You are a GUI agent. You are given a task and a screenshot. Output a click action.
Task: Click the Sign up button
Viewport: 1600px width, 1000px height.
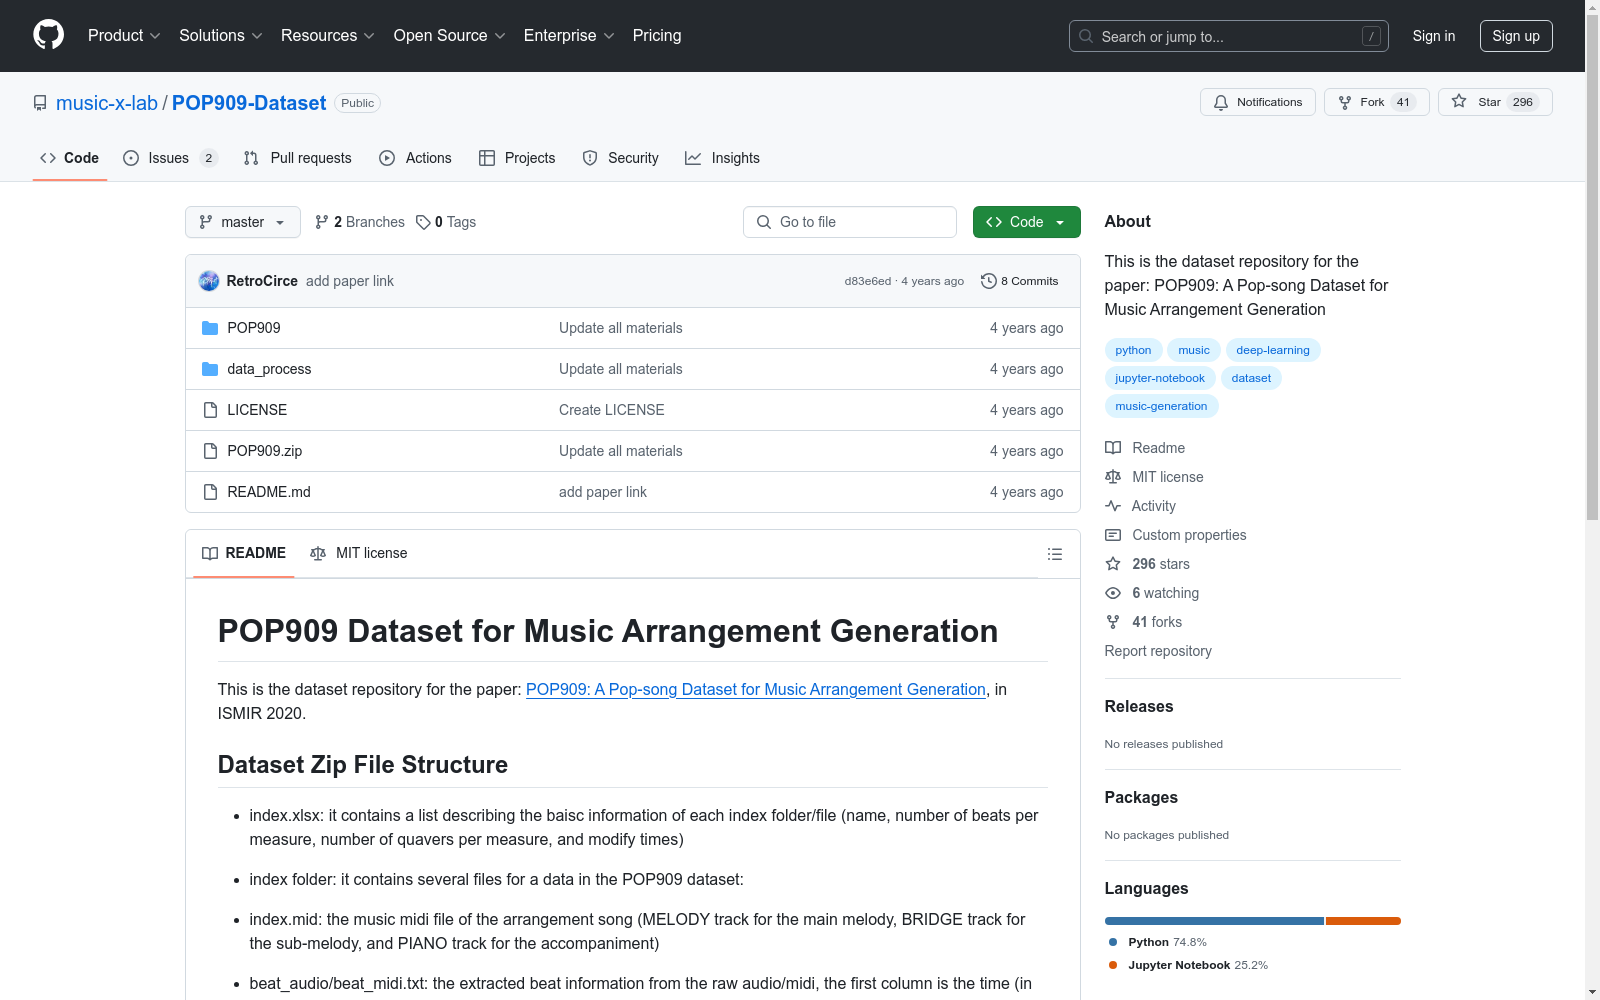[1516, 36]
